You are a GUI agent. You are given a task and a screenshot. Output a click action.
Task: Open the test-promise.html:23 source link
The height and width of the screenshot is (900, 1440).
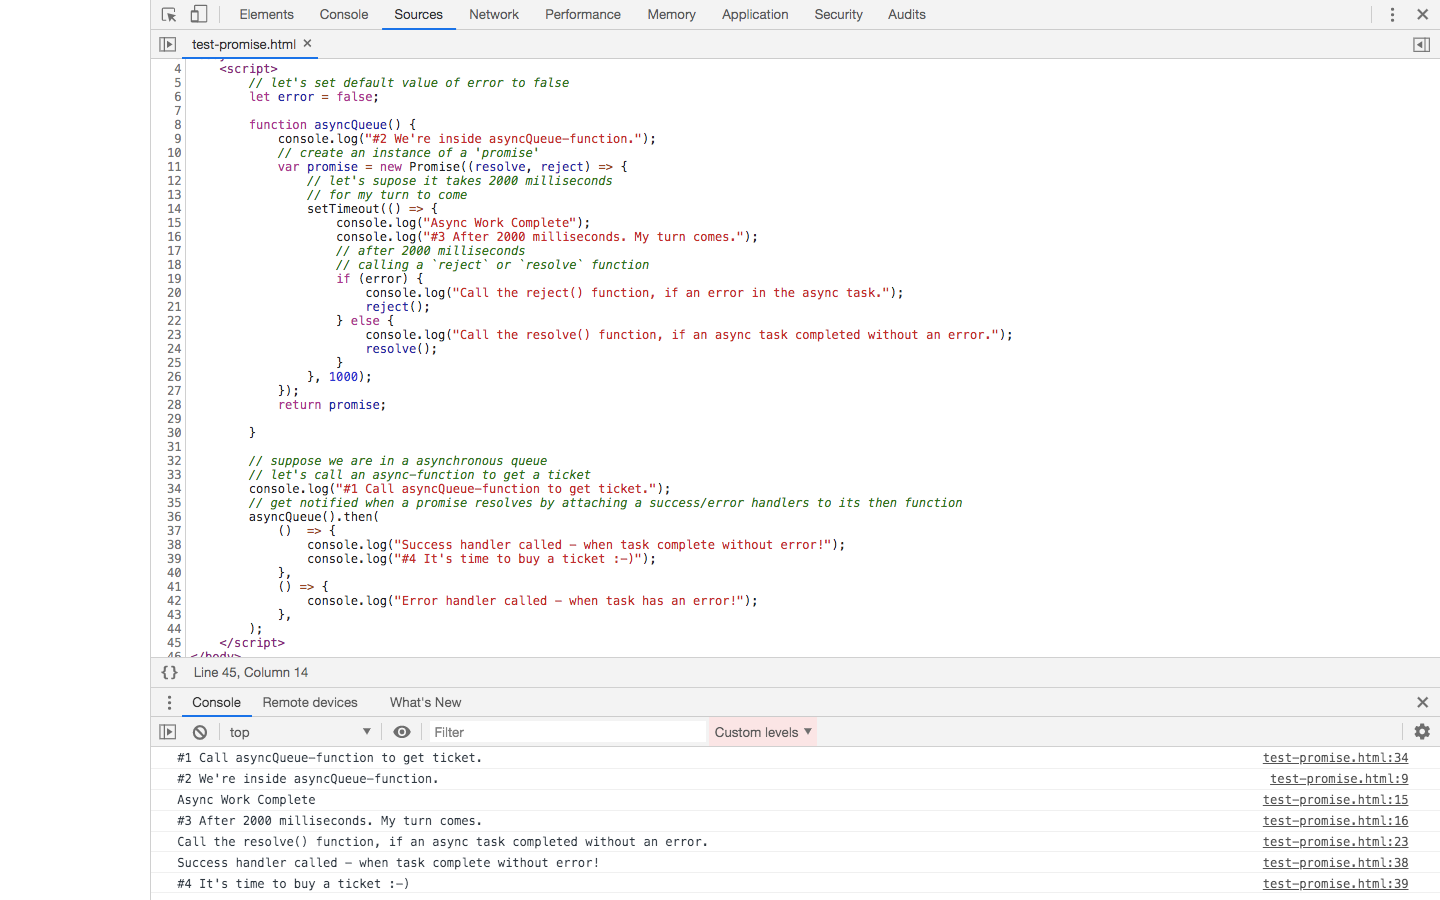1335,842
